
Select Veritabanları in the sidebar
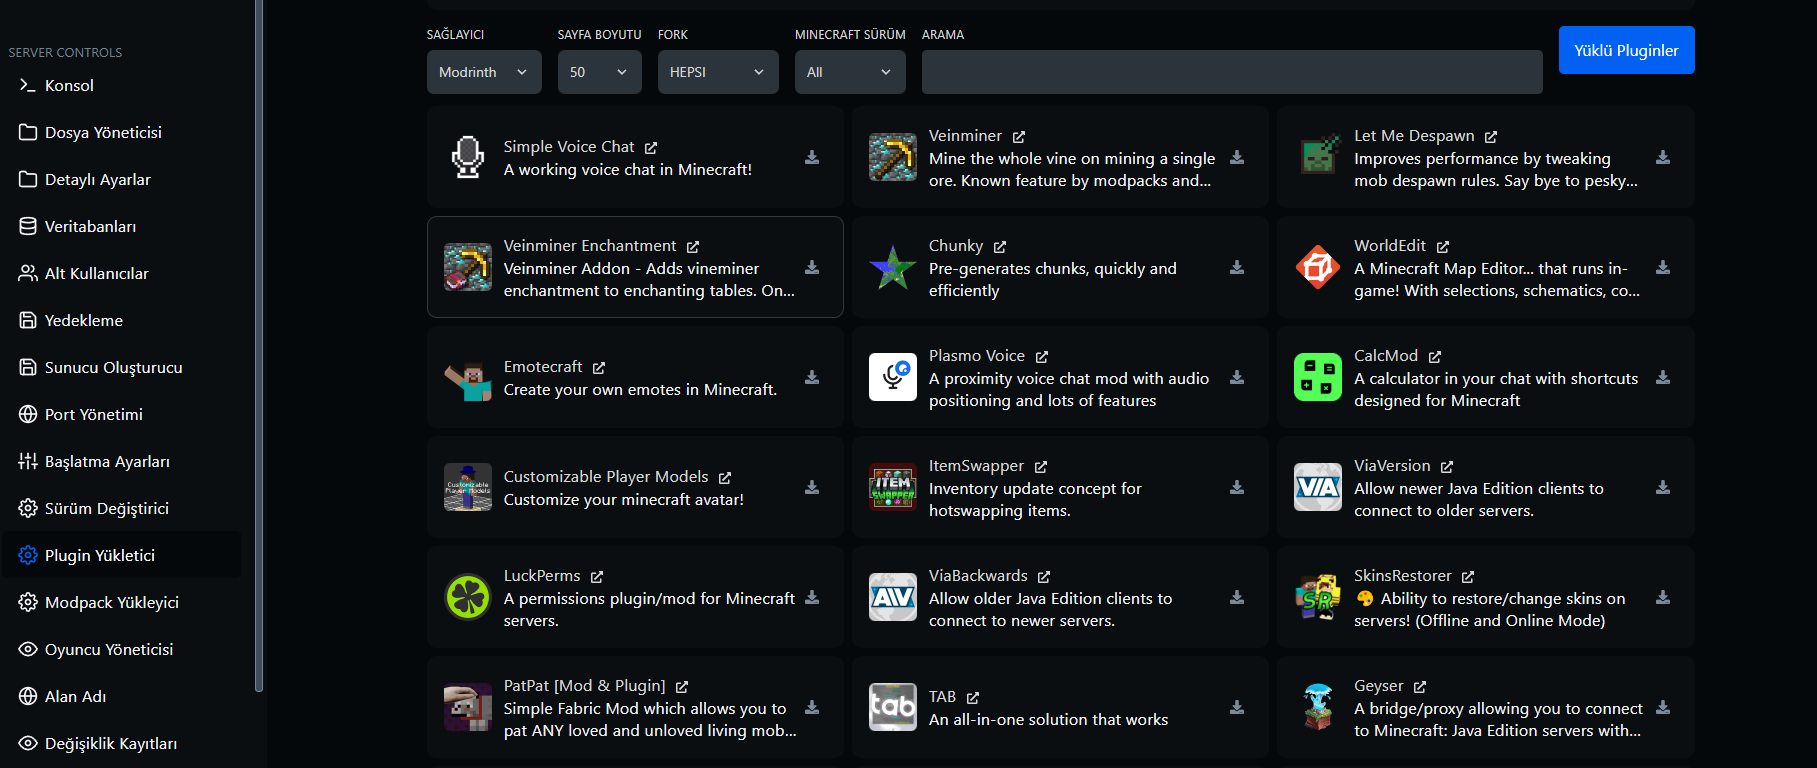[121, 227]
